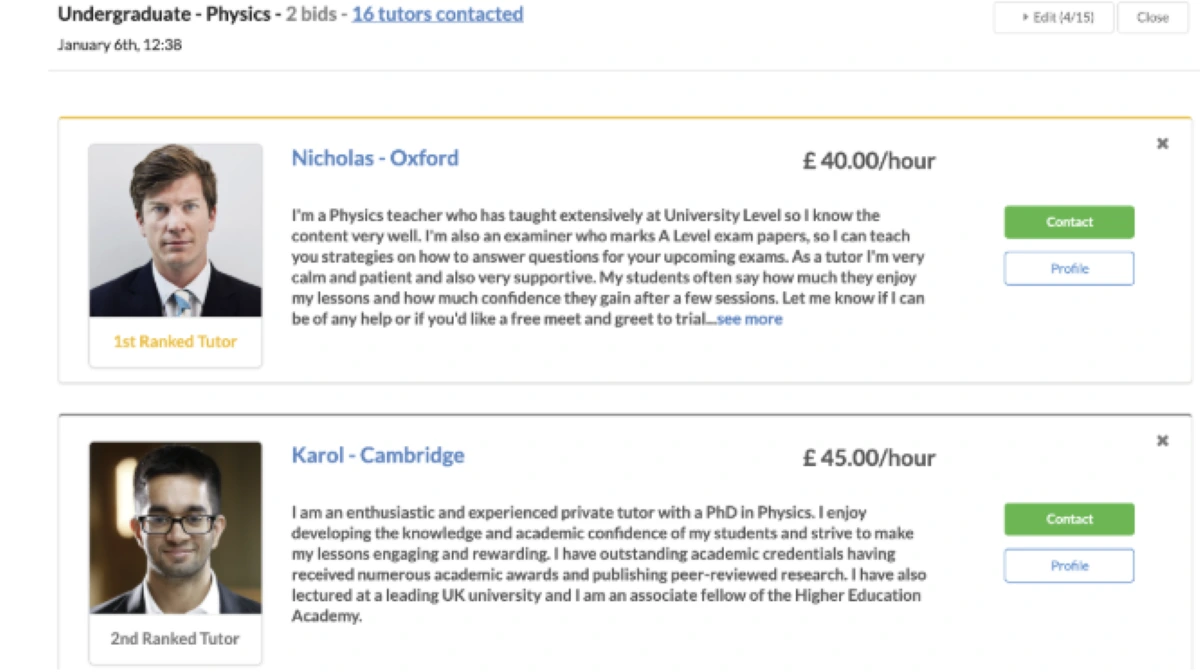Dismiss Nicholas's bid with the X icon
Viewport: 1200px width, 672px height.
tap(1162, 144)
